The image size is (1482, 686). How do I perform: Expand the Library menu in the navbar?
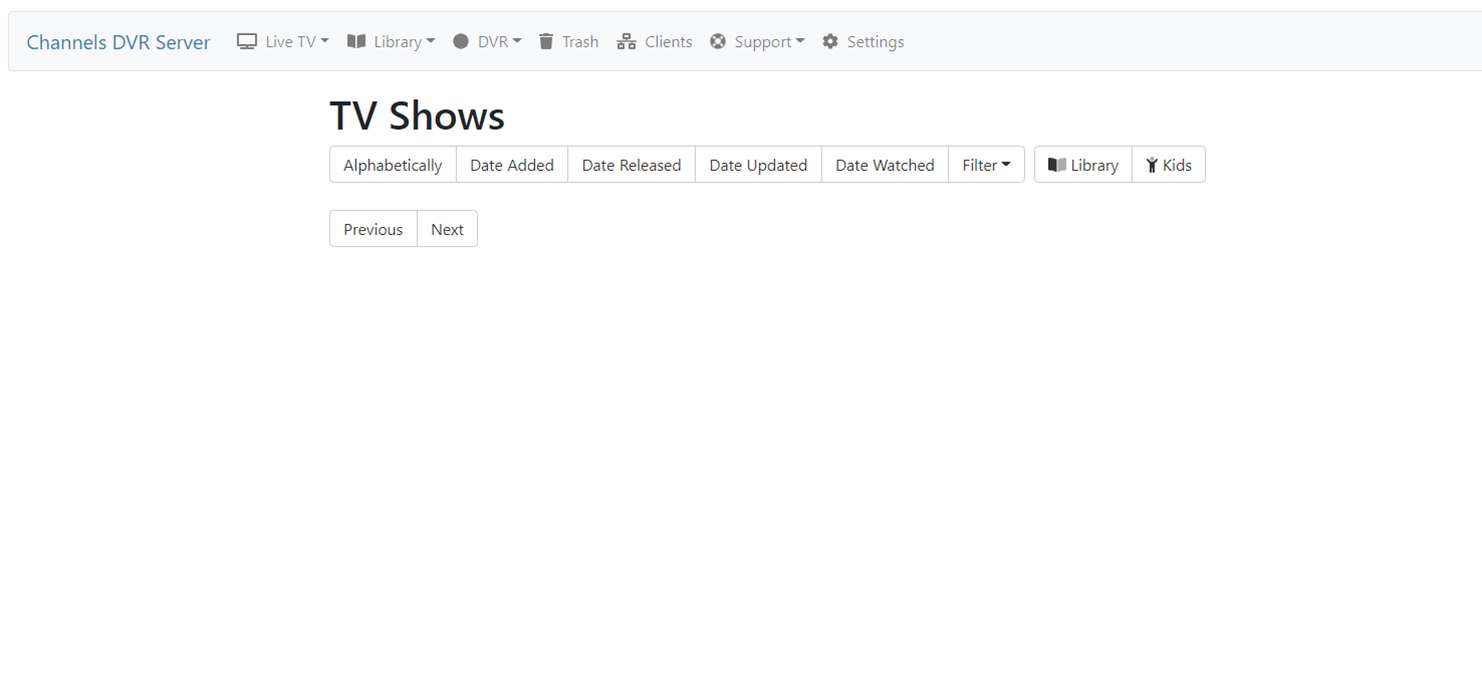point(391,42)
